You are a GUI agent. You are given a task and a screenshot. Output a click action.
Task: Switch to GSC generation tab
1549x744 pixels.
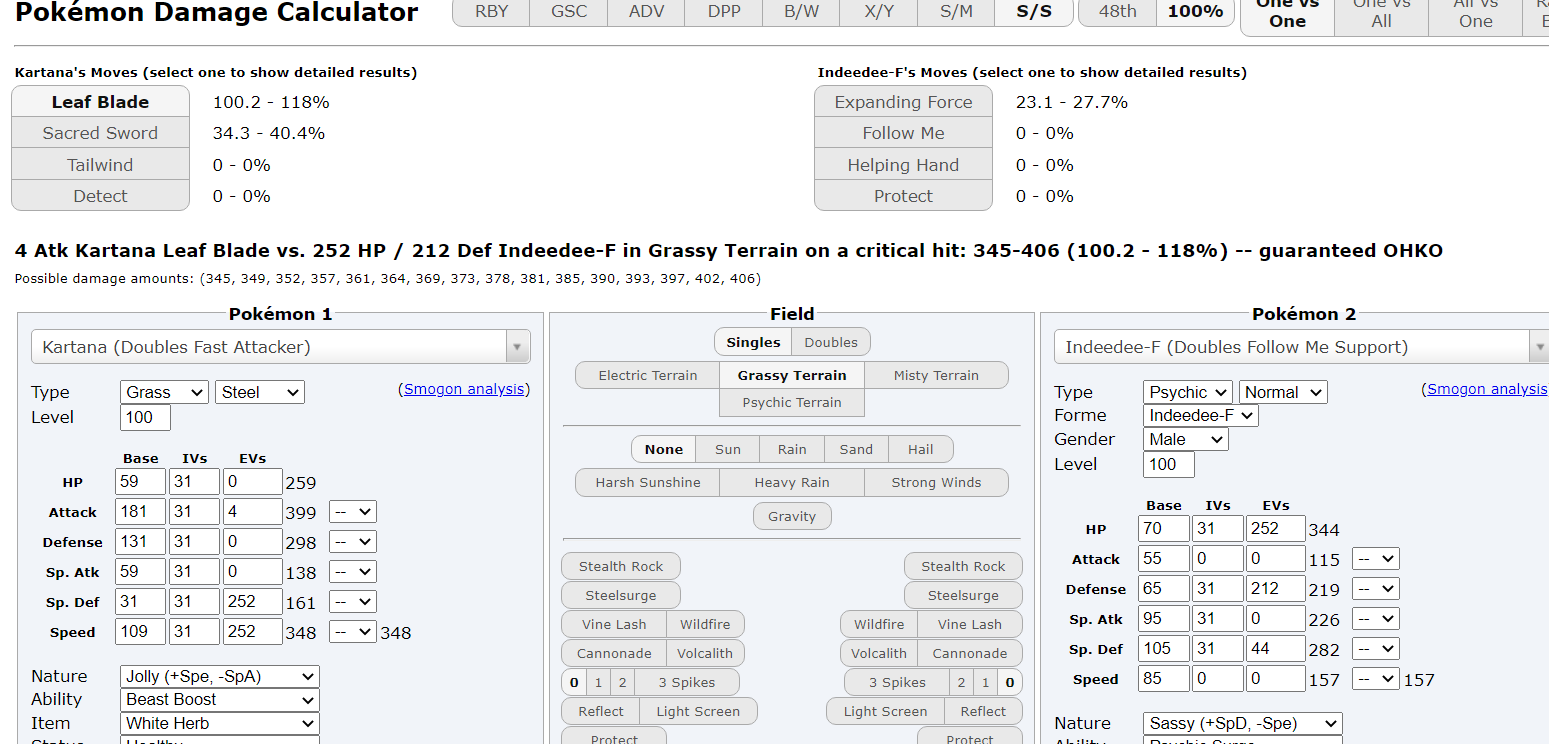point(569,11)
